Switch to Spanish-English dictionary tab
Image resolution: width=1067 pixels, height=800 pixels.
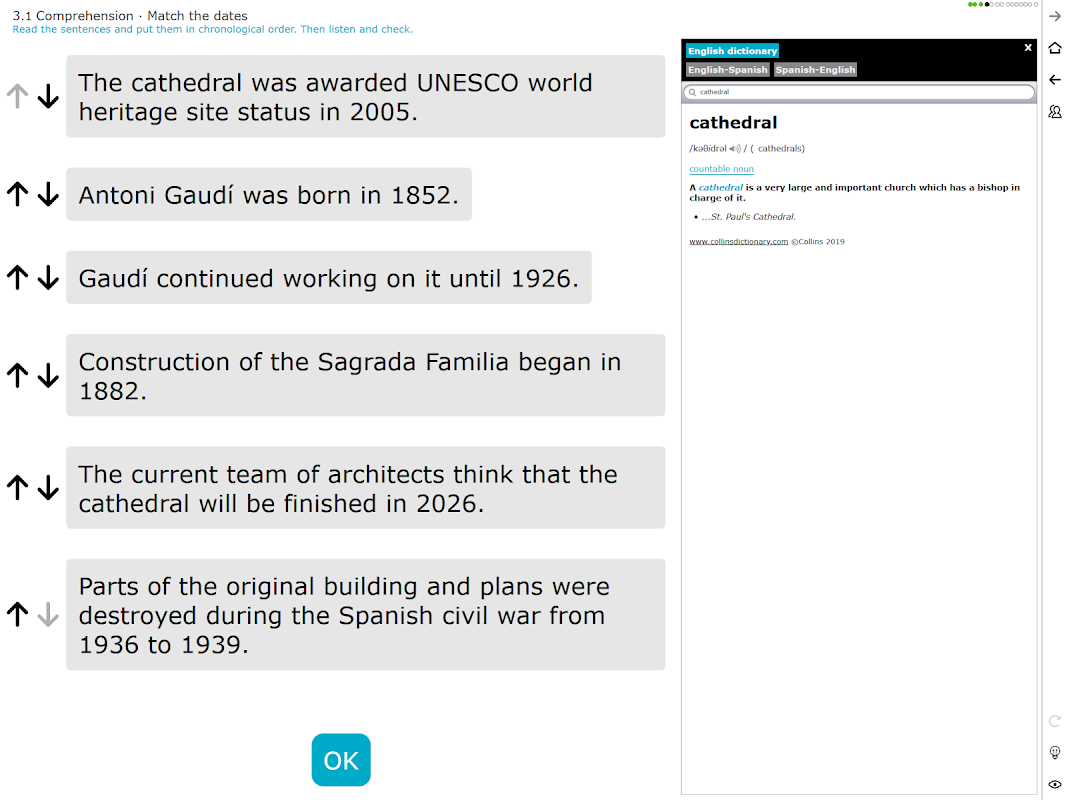[815, 69]
